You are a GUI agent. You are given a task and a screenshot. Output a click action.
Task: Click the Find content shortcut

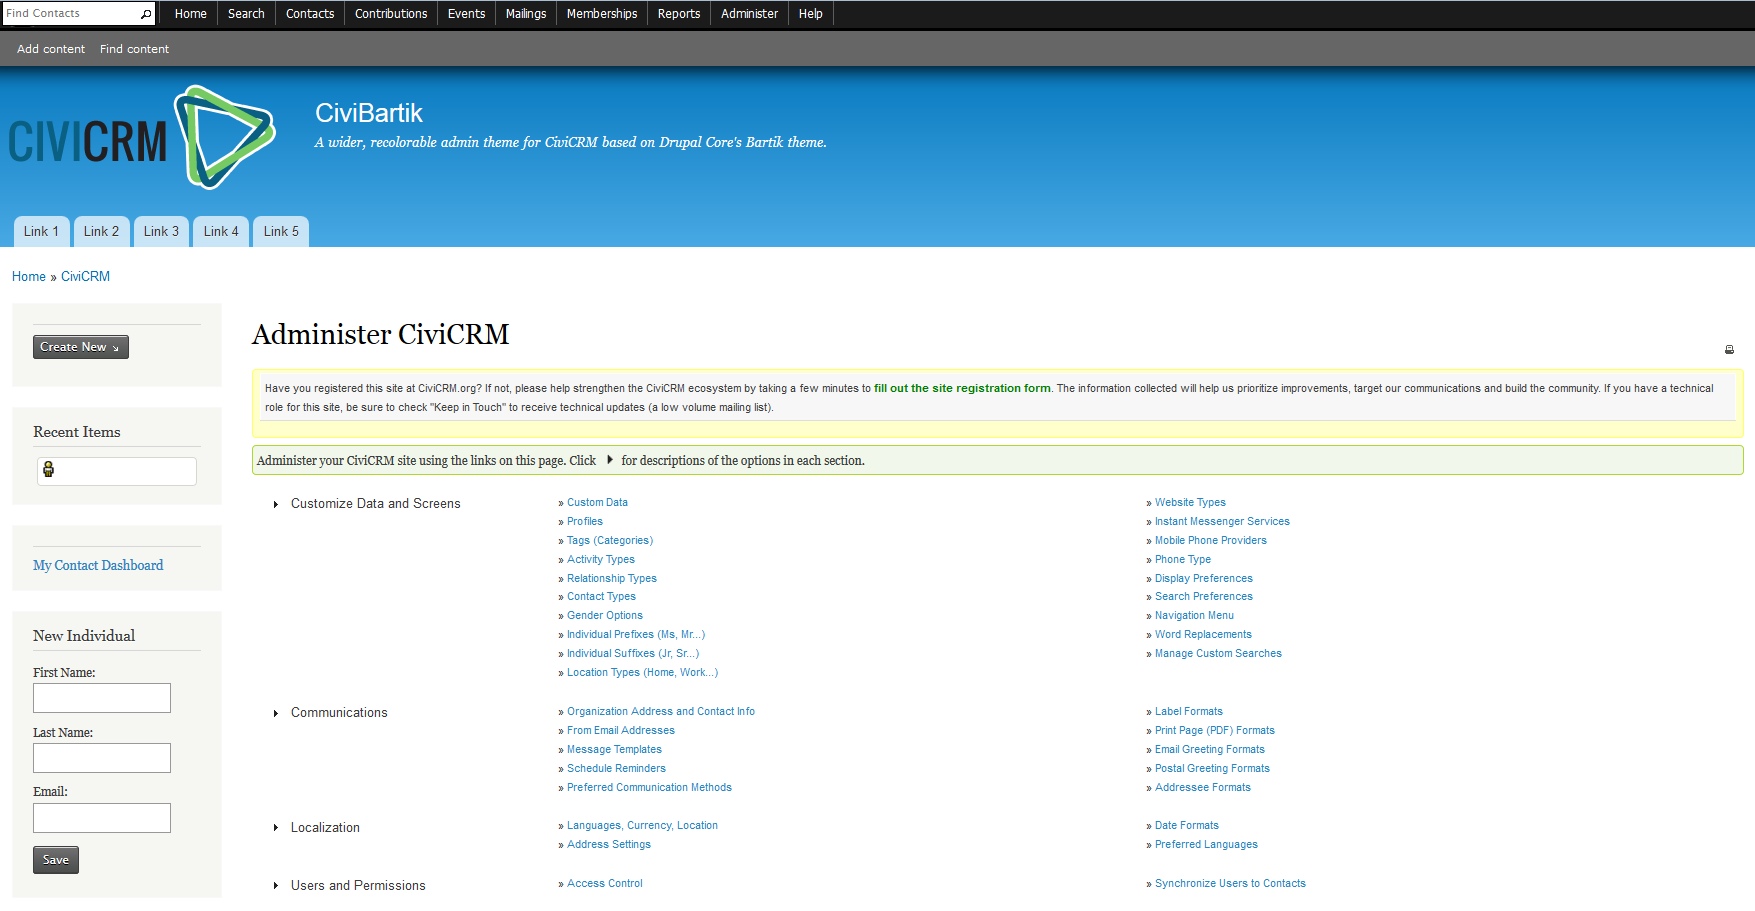pyautogui.click(x=134, y=49)
